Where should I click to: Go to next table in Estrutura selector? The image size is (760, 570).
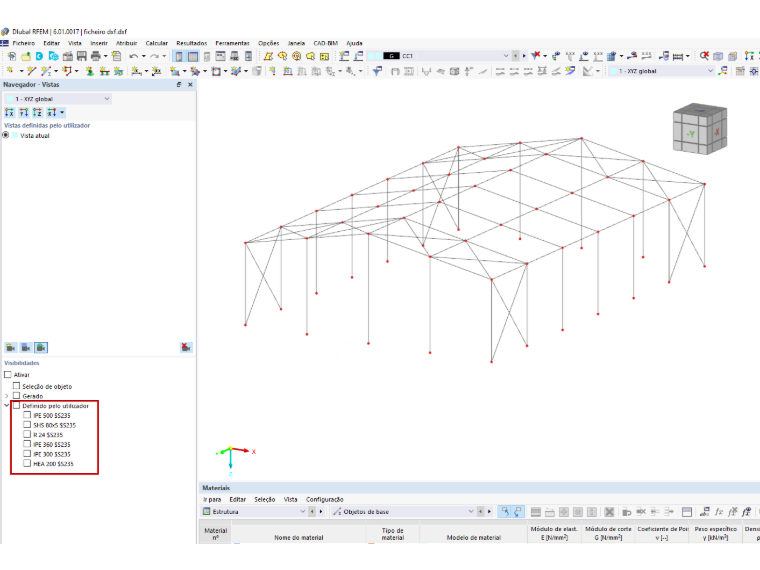[x=321, y=511]
